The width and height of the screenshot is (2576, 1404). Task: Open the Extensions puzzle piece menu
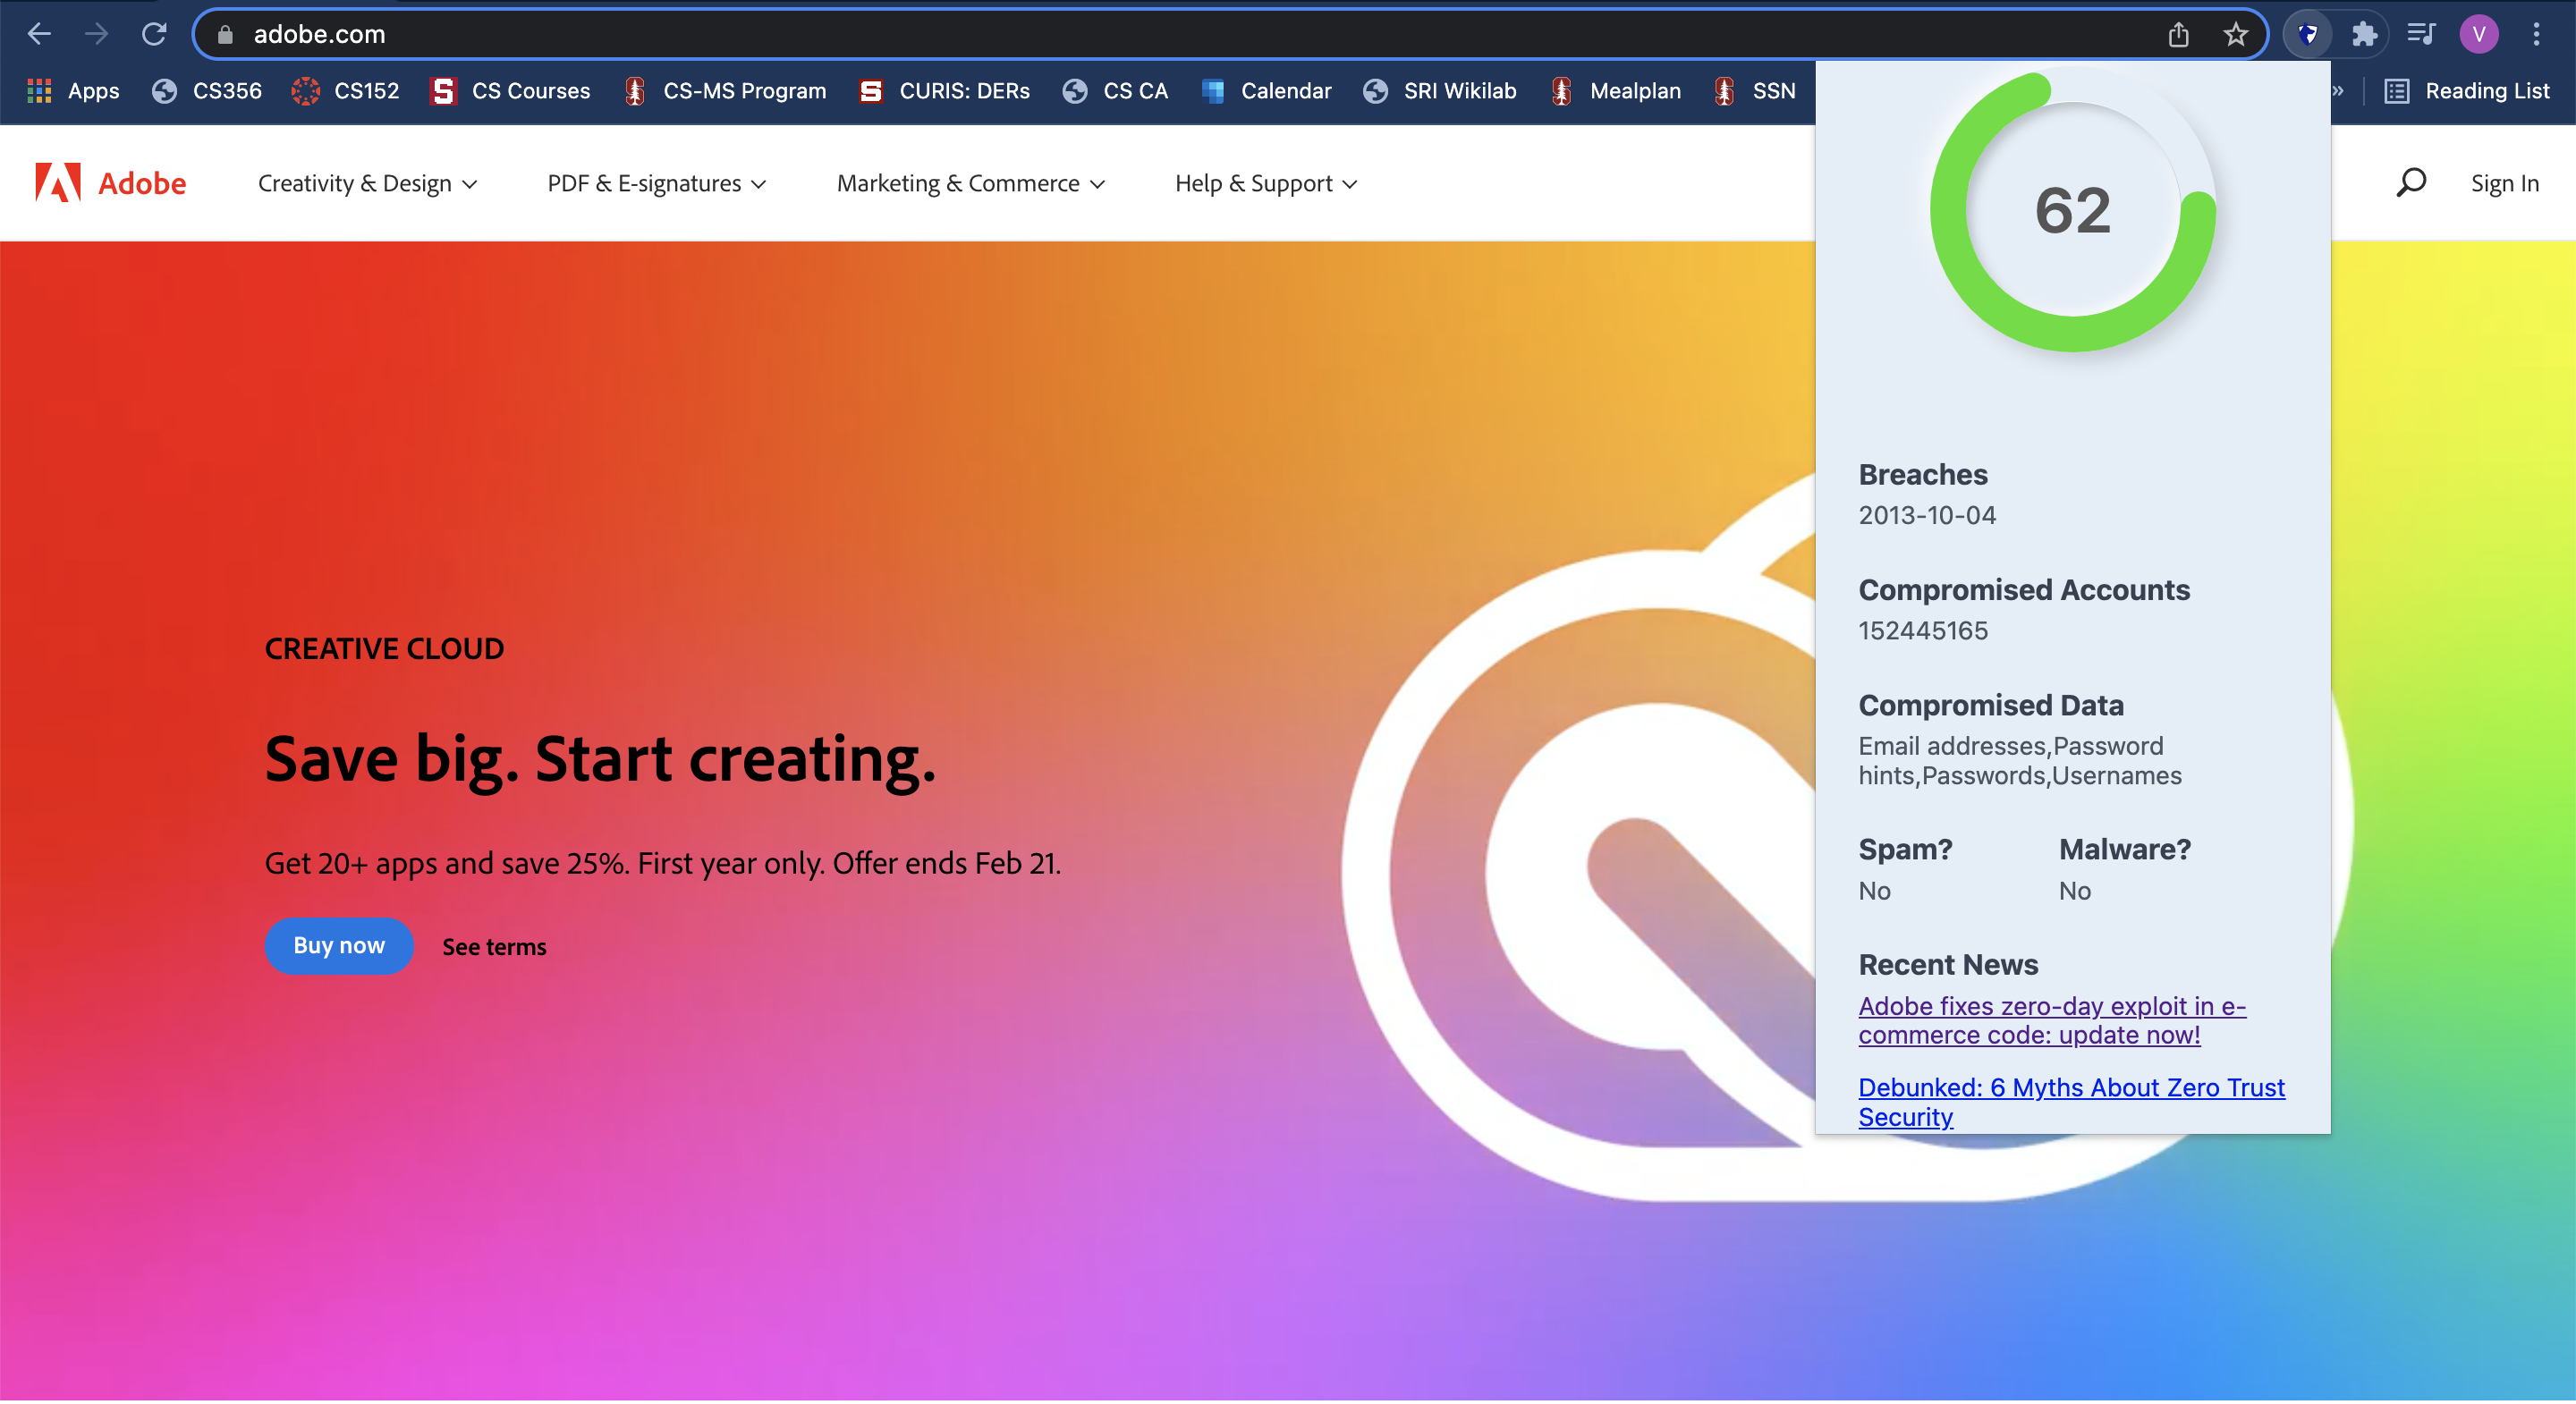tap(2364, 35)
